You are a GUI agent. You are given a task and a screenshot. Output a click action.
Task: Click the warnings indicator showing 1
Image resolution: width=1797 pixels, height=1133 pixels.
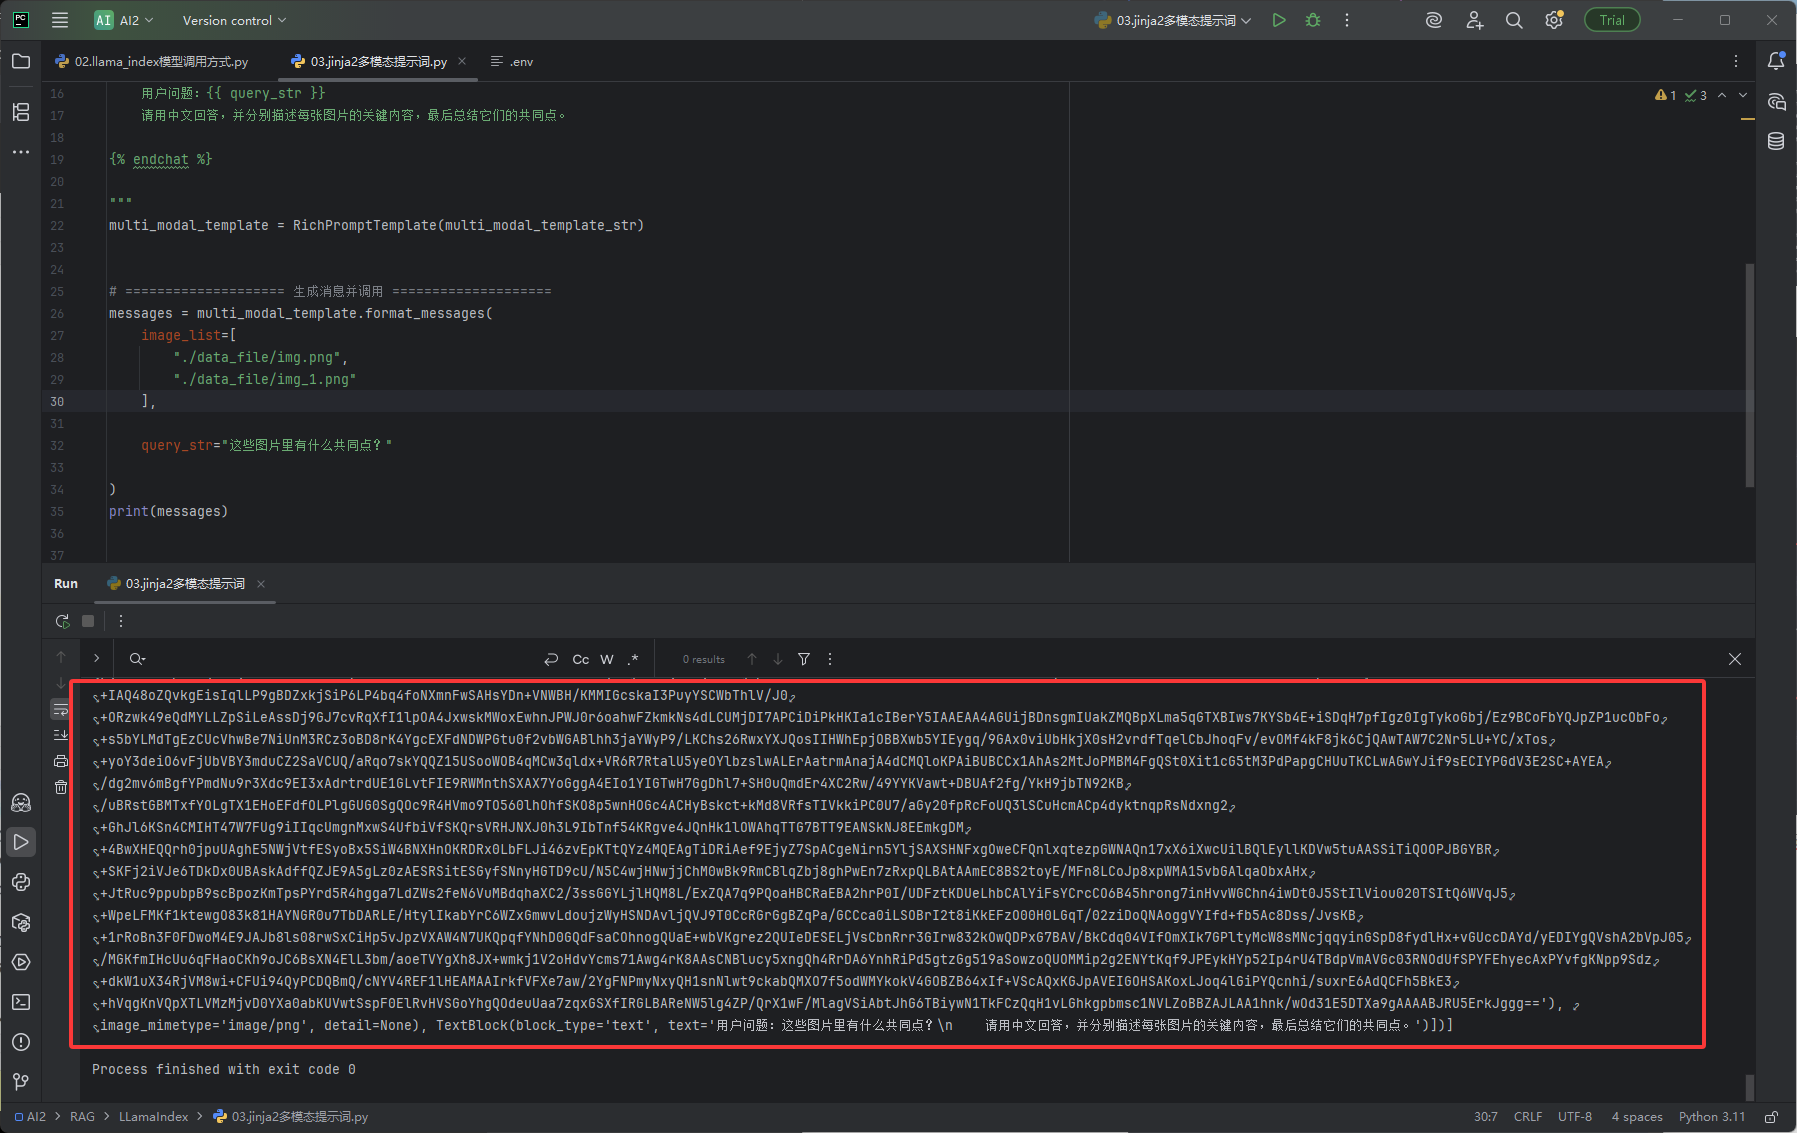tap(1665, 95)
